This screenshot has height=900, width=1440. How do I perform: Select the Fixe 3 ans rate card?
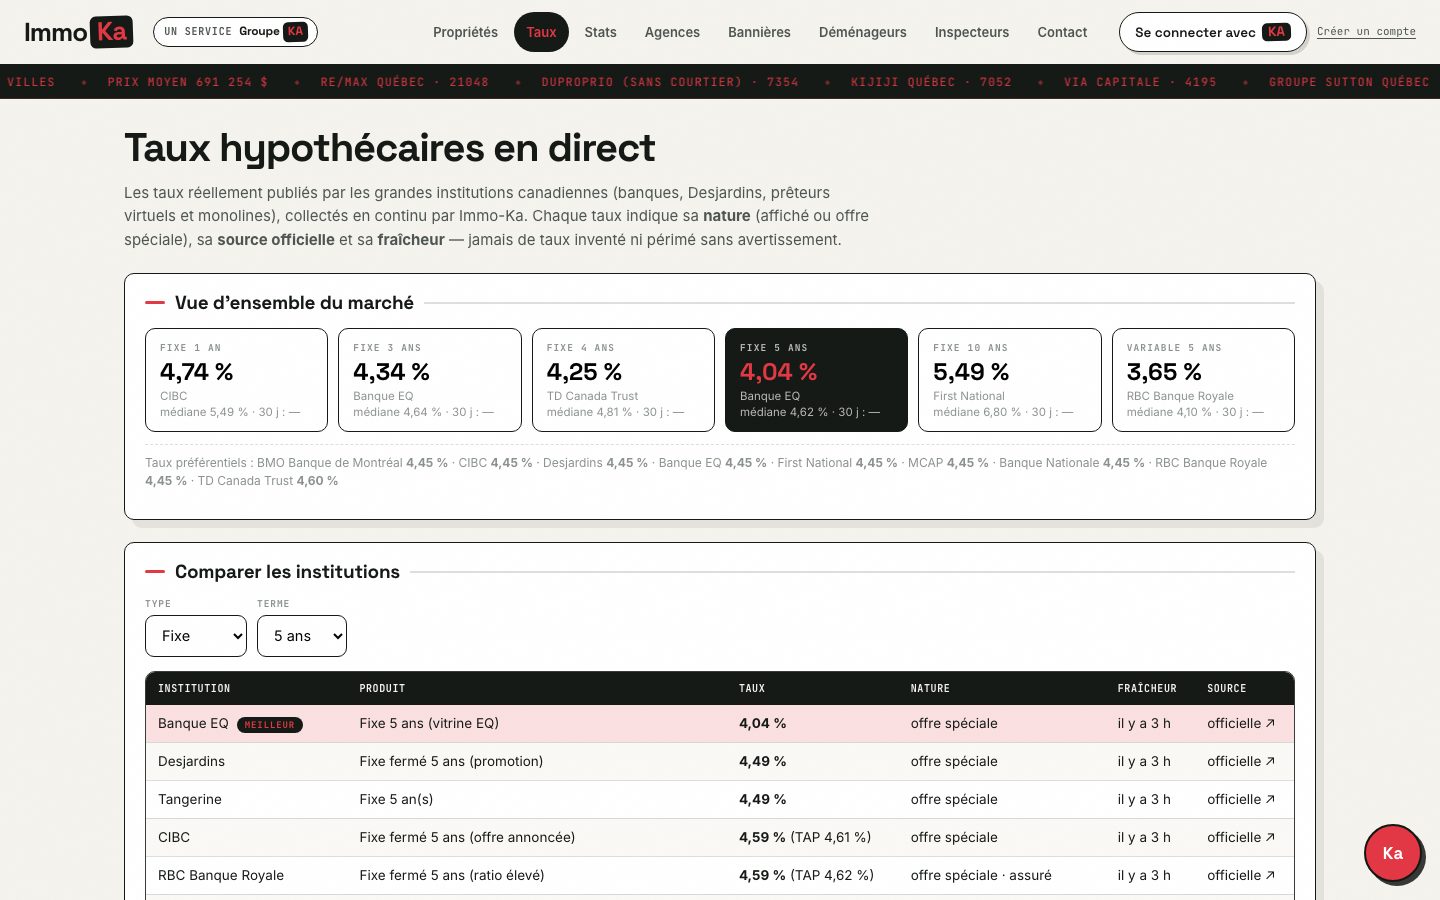click(430, 380)
